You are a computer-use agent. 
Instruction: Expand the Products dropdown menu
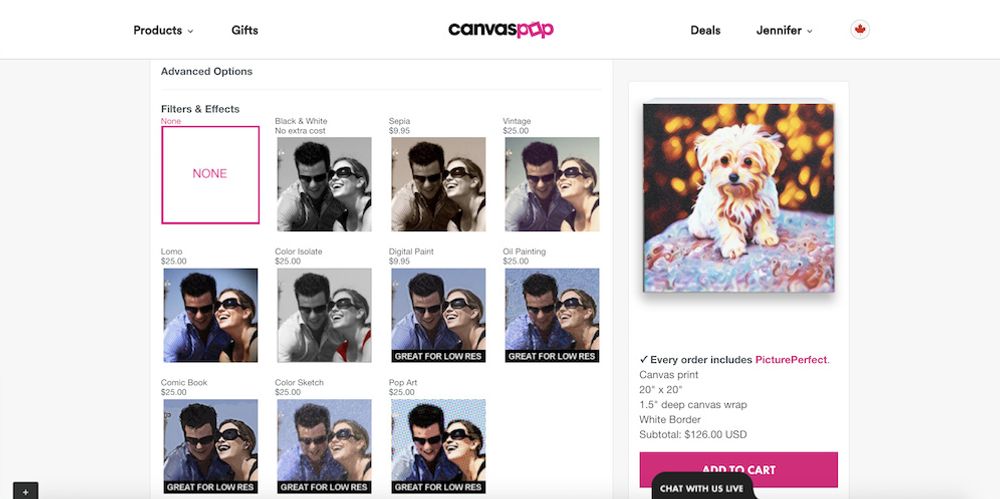[x=163, y=30]
